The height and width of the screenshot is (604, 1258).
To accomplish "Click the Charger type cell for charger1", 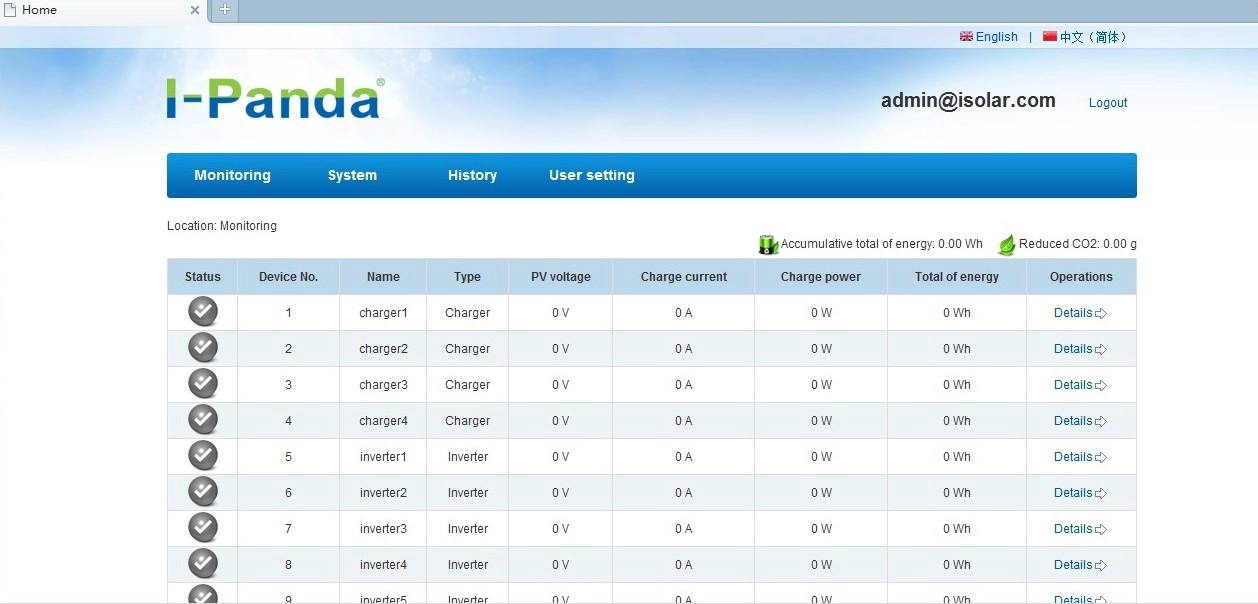I will tap(467, 313).
